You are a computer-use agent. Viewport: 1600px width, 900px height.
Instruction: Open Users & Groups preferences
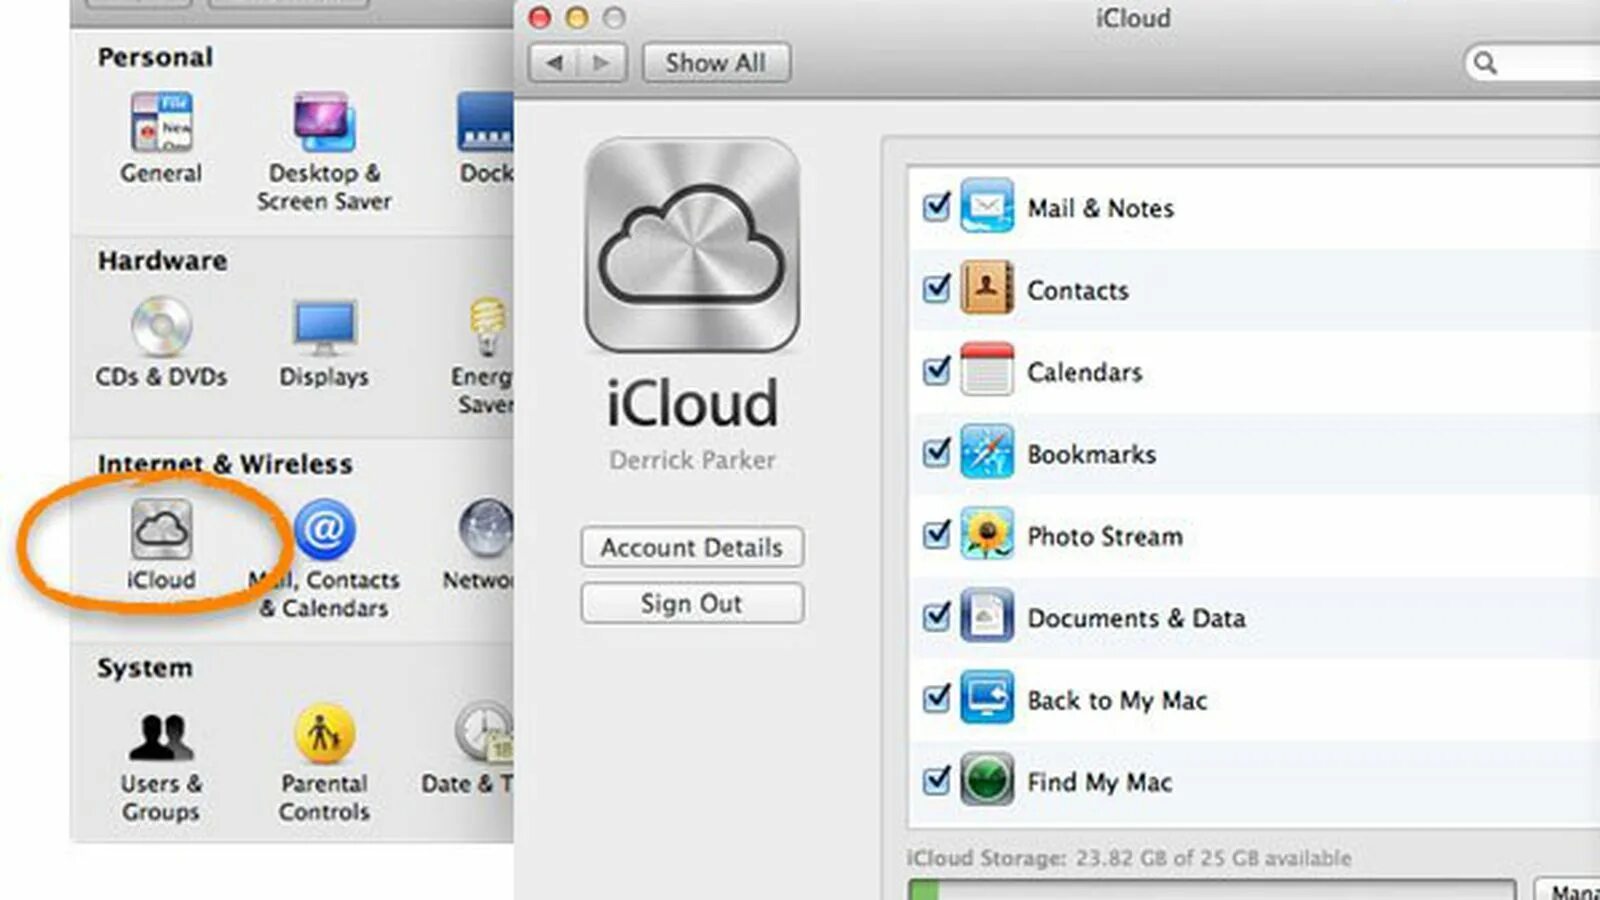(161, 736)
